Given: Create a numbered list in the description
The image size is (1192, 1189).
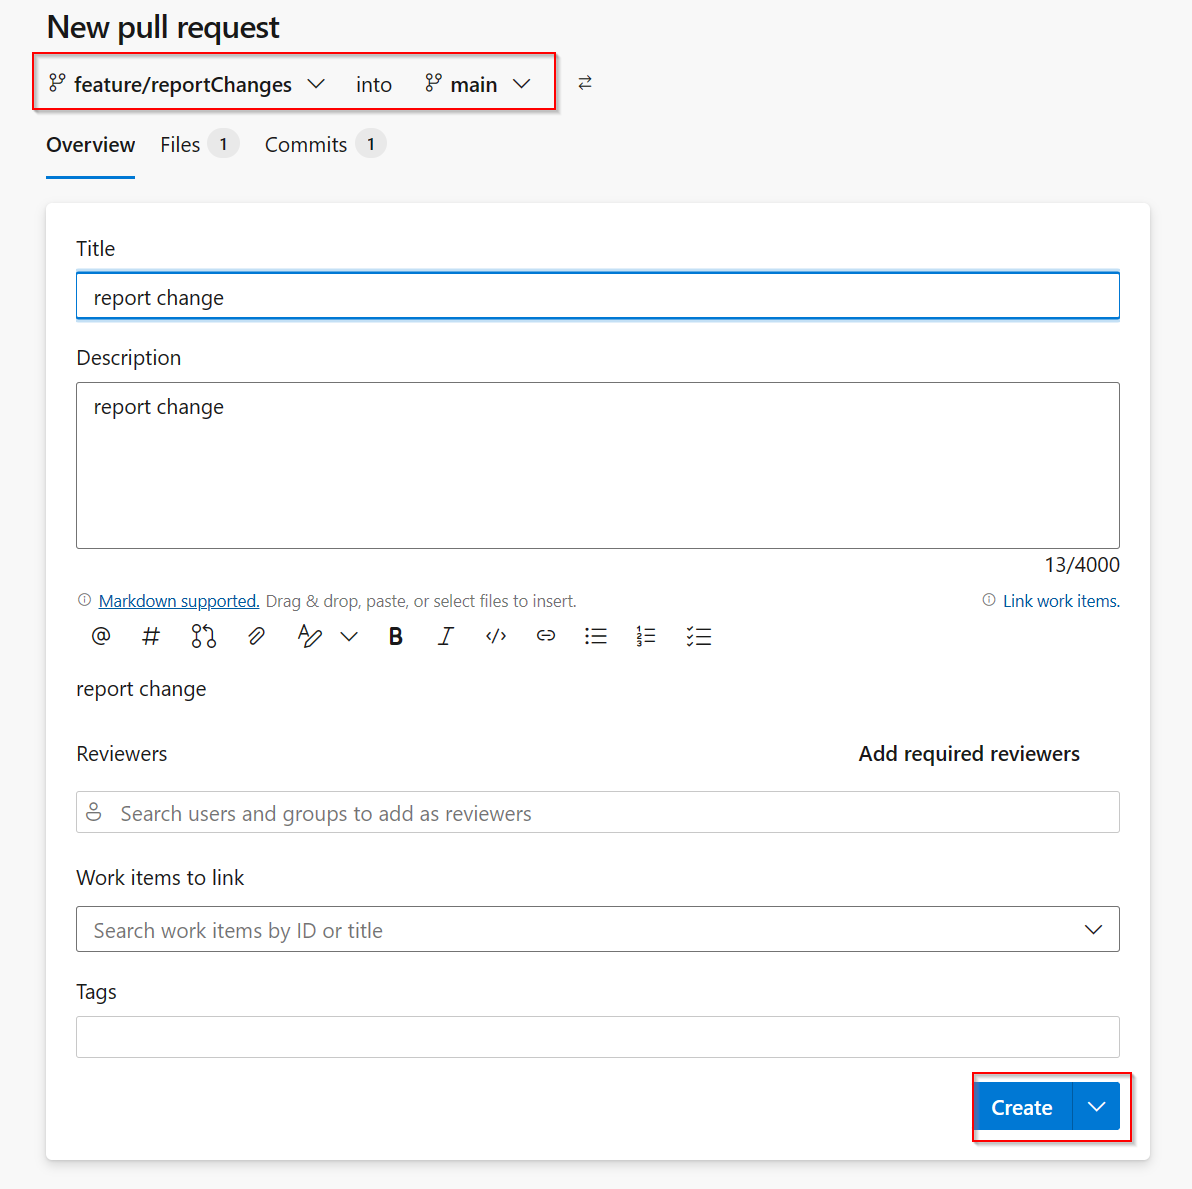Looking at the screenshot, I should click(x=645, y=636).
